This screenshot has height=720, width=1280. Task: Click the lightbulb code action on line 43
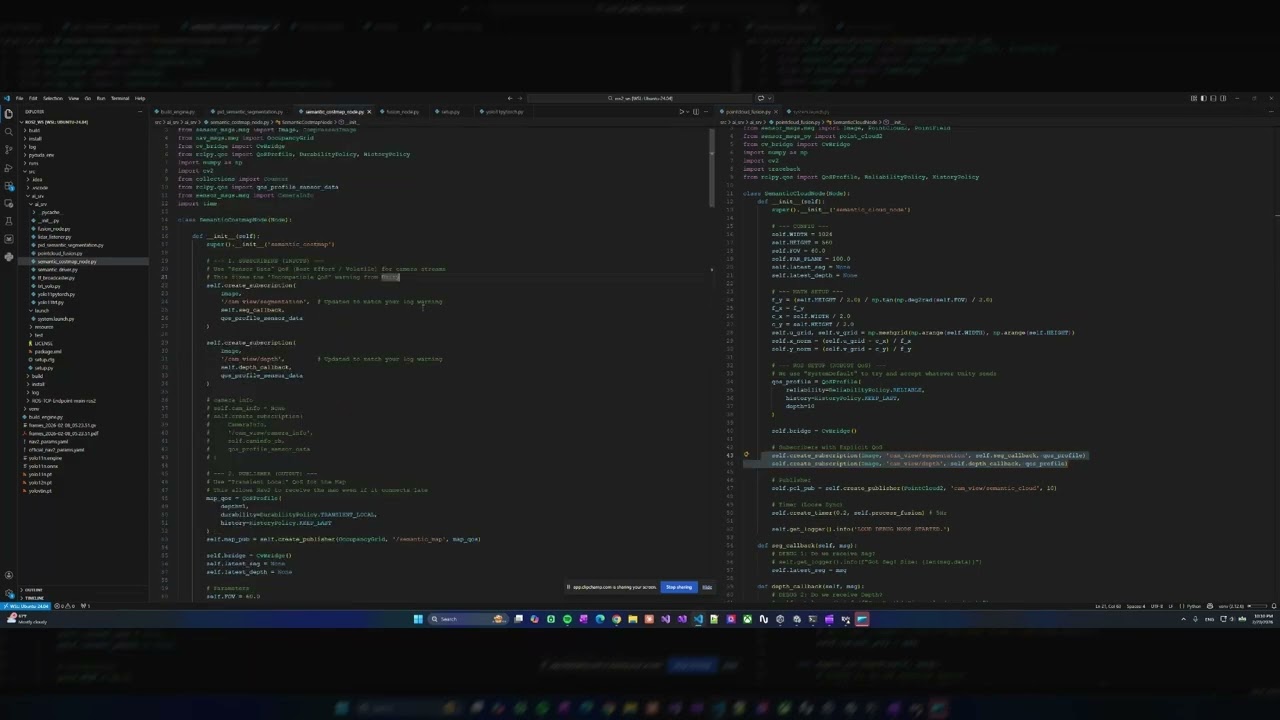point(746,455)
